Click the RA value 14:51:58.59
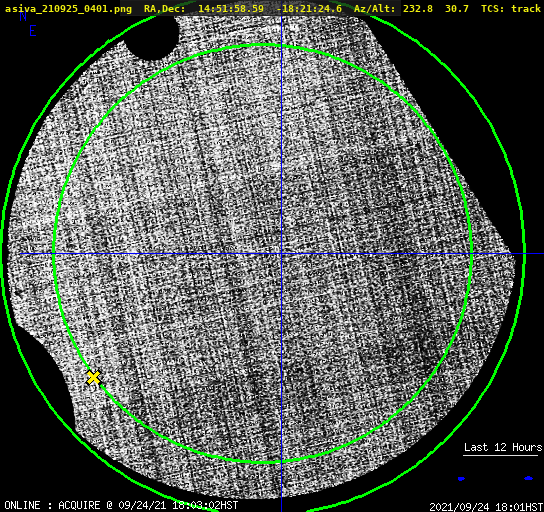 coord(231,8)
